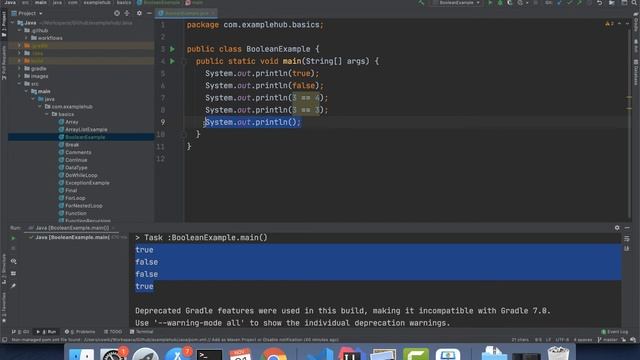Open Run panel settings gear
Image resolution: width=640 pixels, height=360 pixels.
[617, 228]
